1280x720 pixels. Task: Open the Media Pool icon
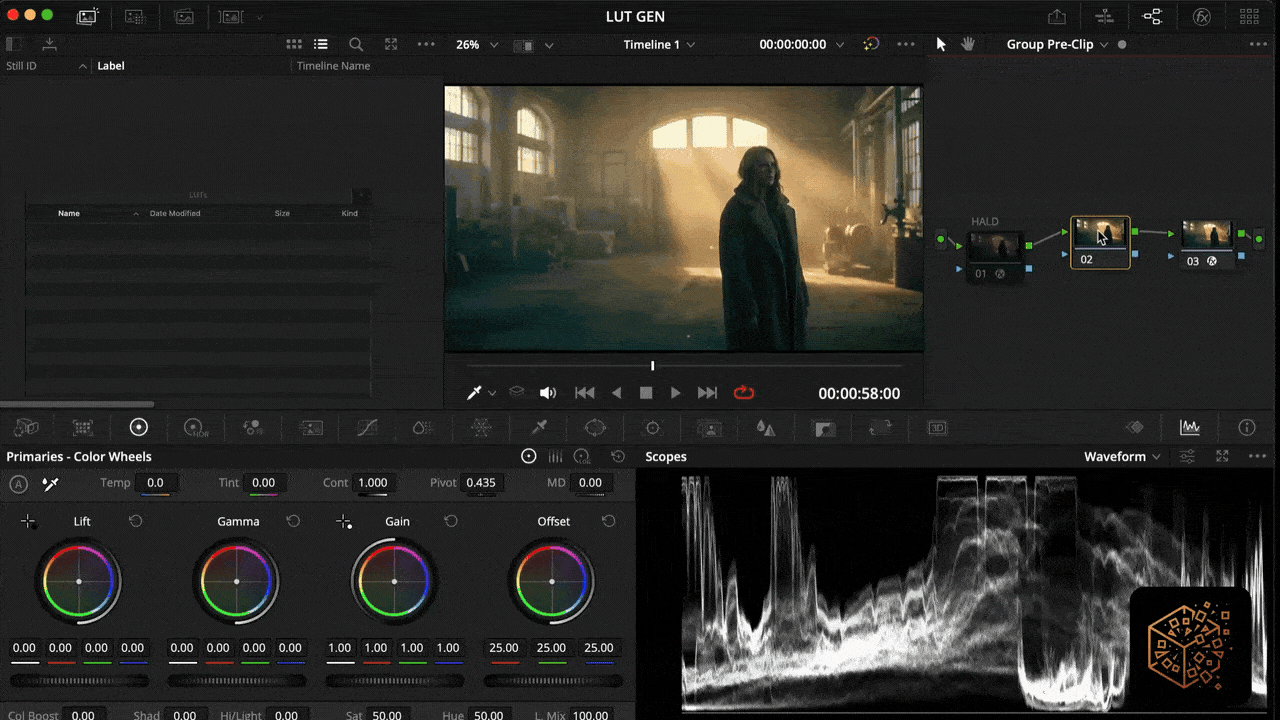pyautogui.click(x=184, y=16)
